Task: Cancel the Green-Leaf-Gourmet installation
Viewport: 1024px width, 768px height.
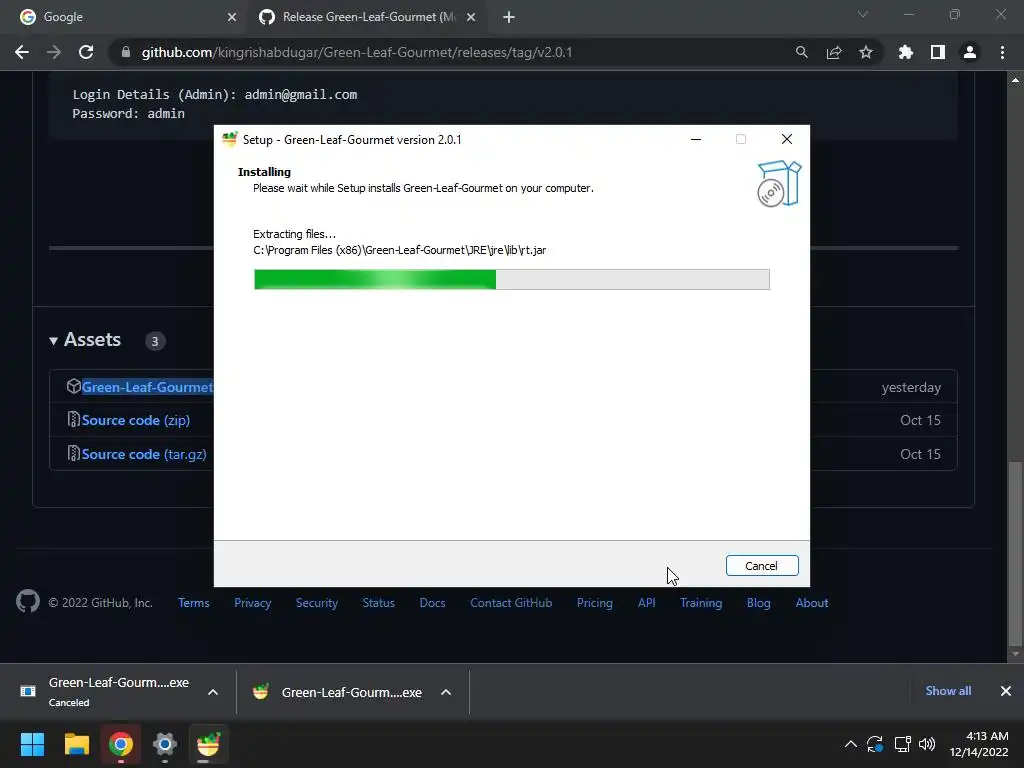Action: coord(761,566)
